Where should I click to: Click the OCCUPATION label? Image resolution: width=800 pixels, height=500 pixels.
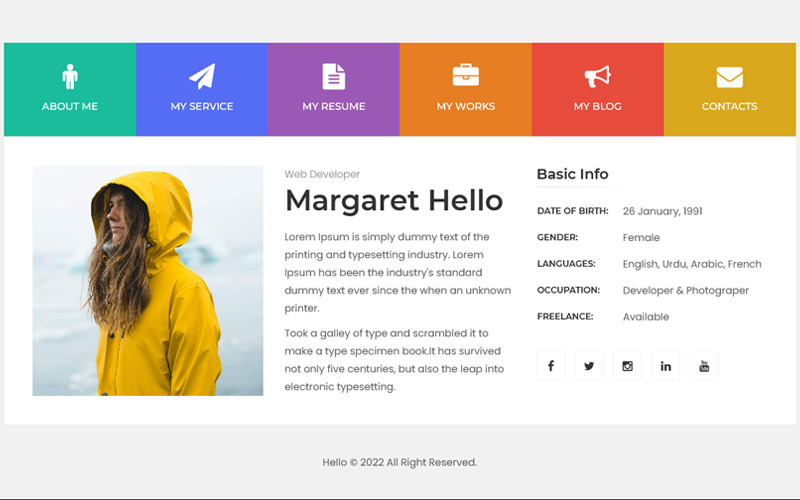tap(568, 290)
